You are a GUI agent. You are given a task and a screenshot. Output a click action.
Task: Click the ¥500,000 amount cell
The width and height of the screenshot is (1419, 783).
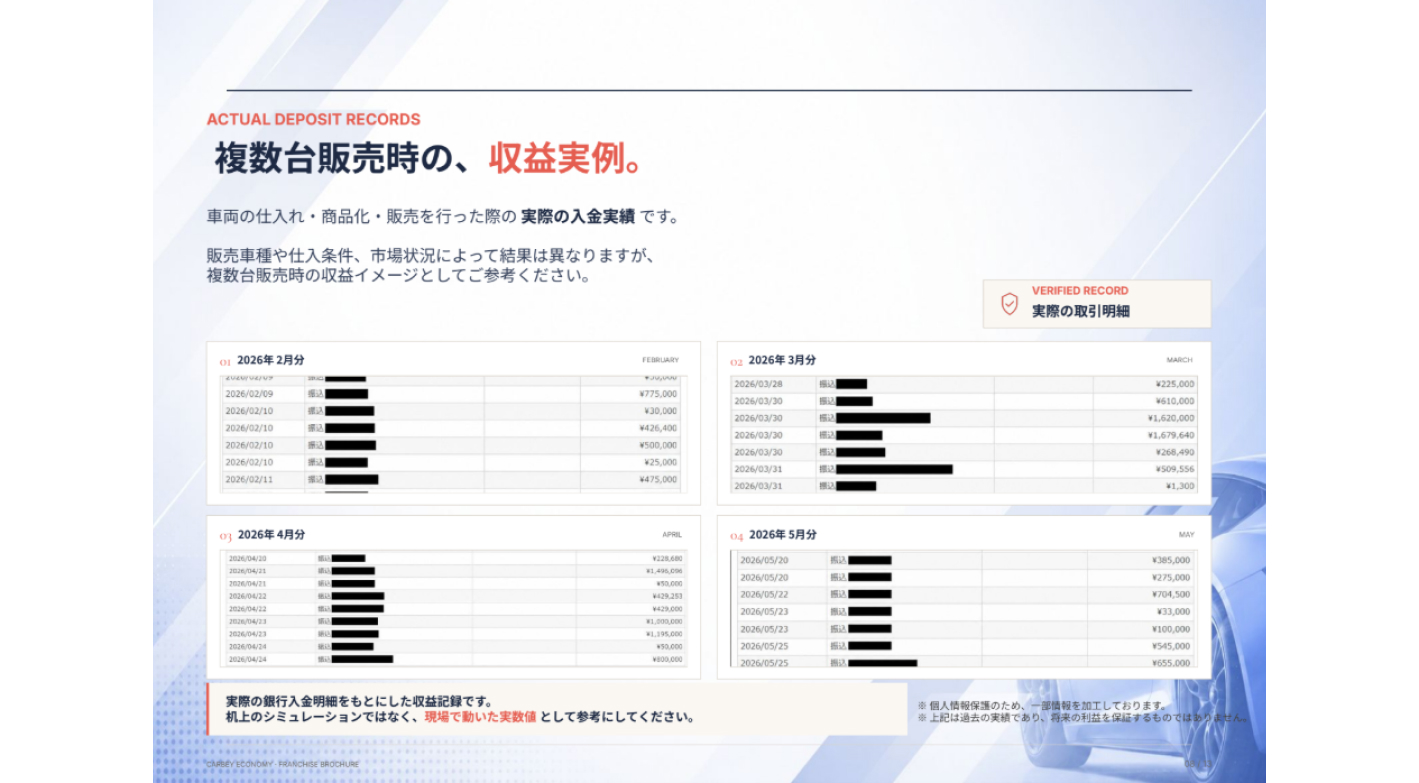[658, 445]
